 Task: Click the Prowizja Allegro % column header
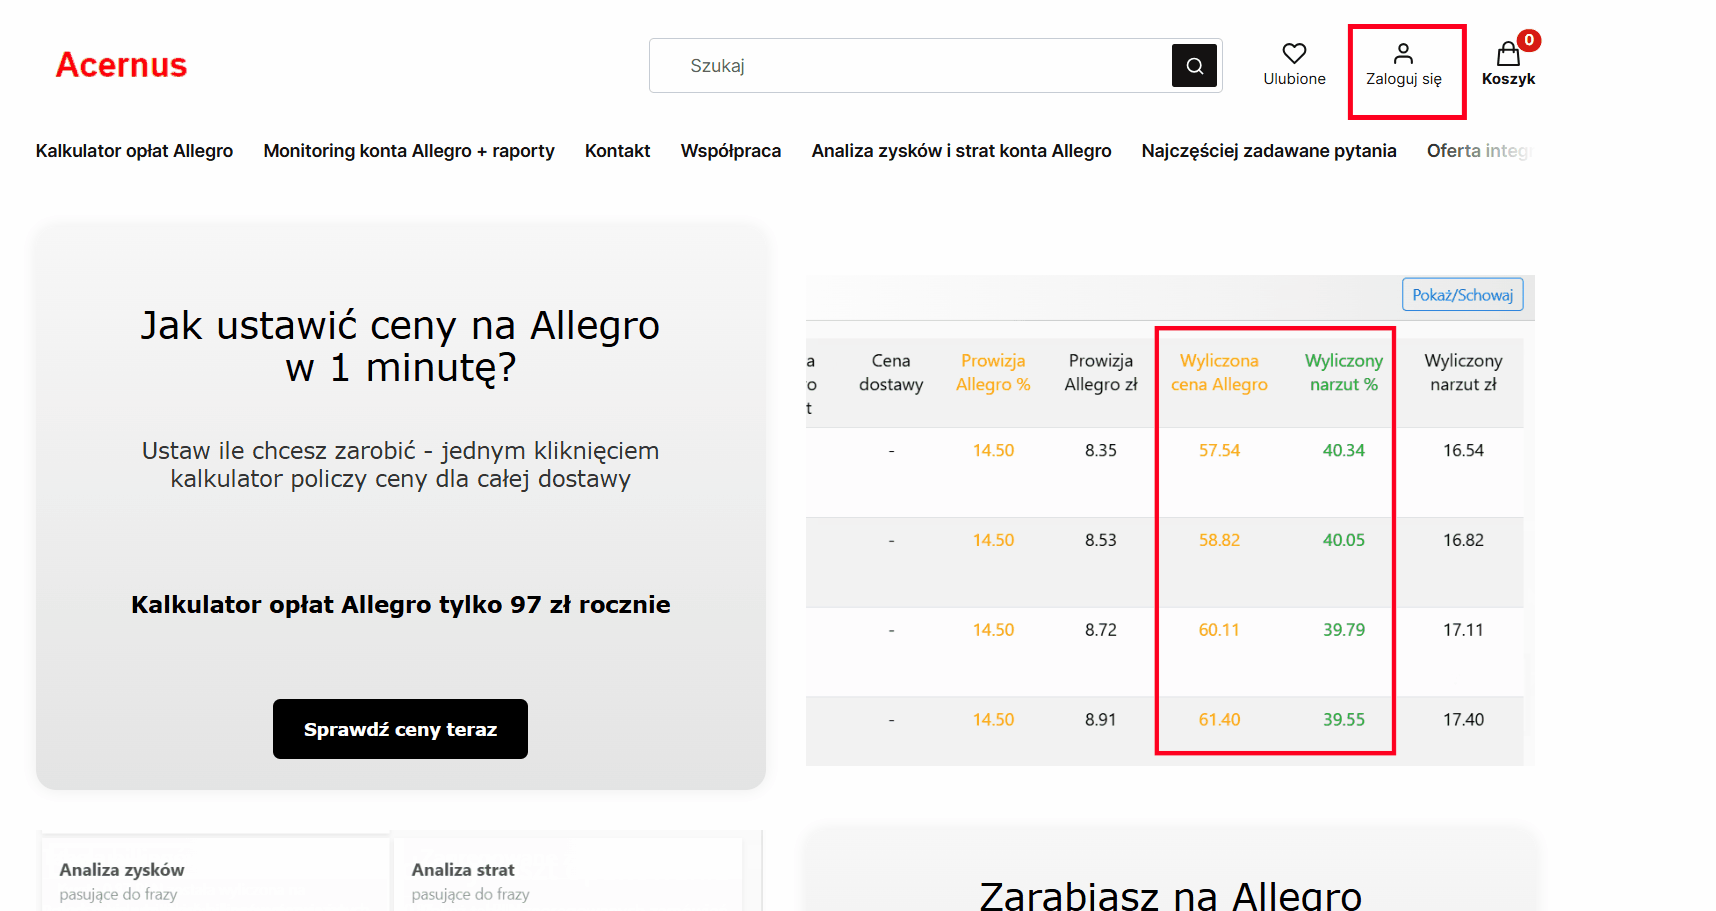993,373
